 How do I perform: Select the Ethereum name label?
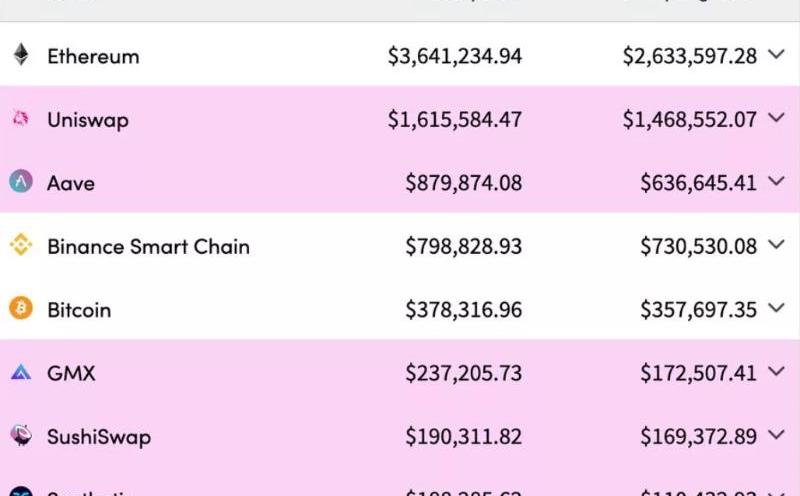pos(93,57)
